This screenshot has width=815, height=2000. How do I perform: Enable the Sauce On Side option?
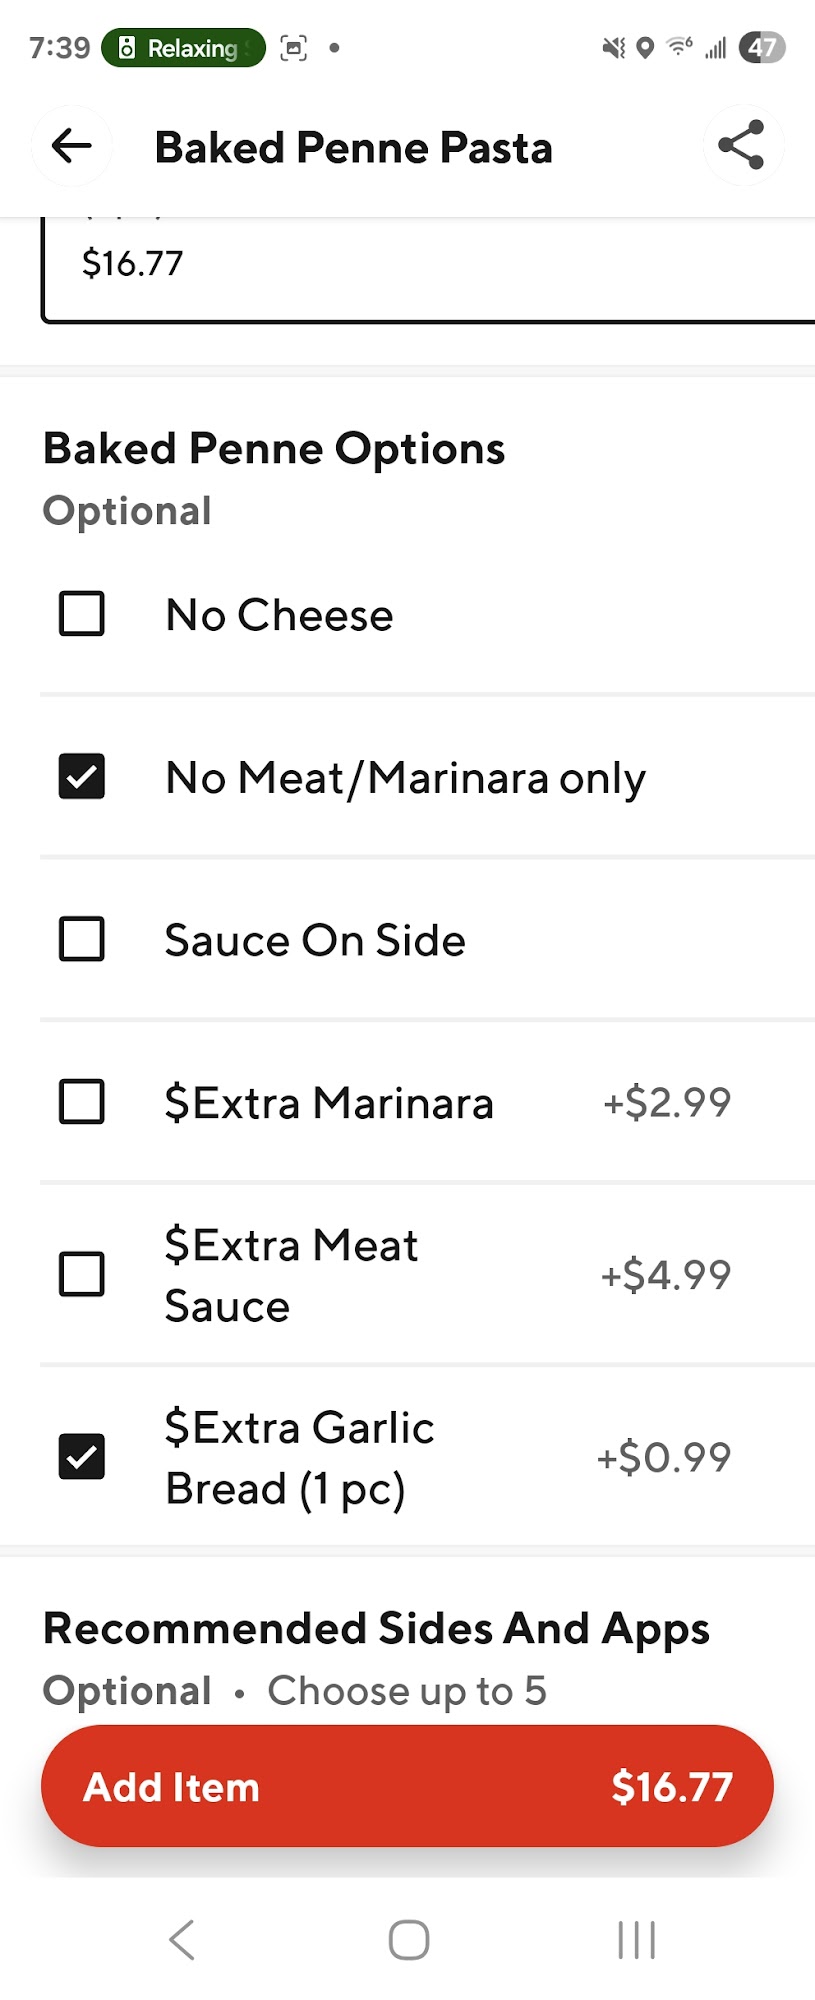point(82,940)
